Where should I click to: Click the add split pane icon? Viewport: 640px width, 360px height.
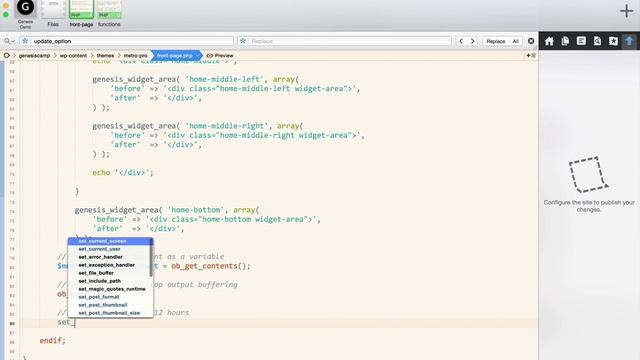click(x=531, y=55)
